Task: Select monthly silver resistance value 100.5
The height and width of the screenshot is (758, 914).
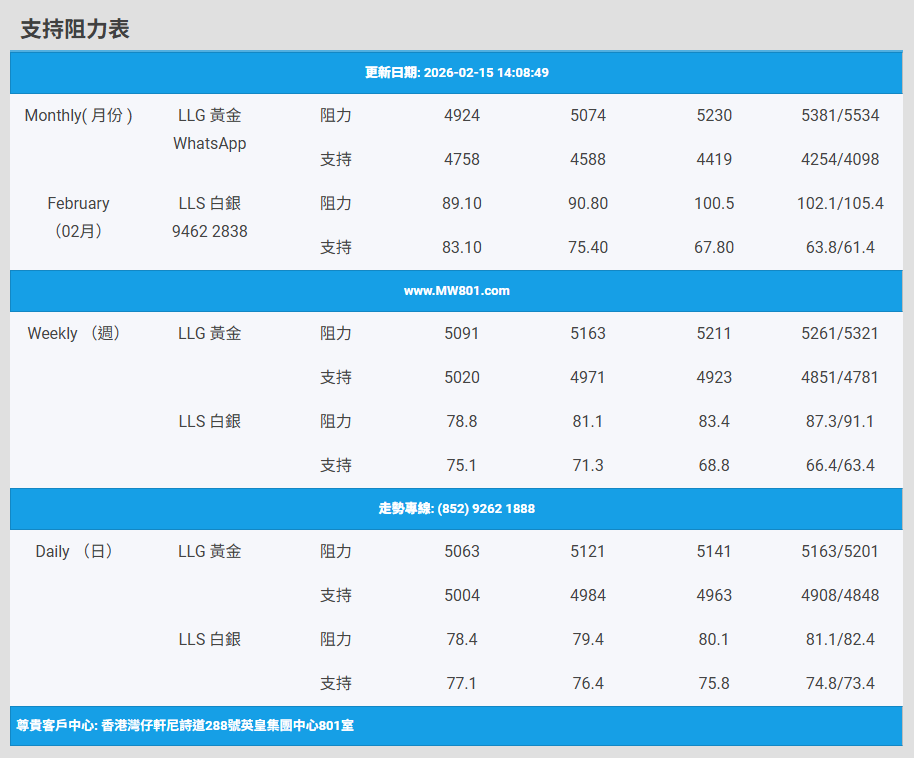Action: (x=714, y=204)
